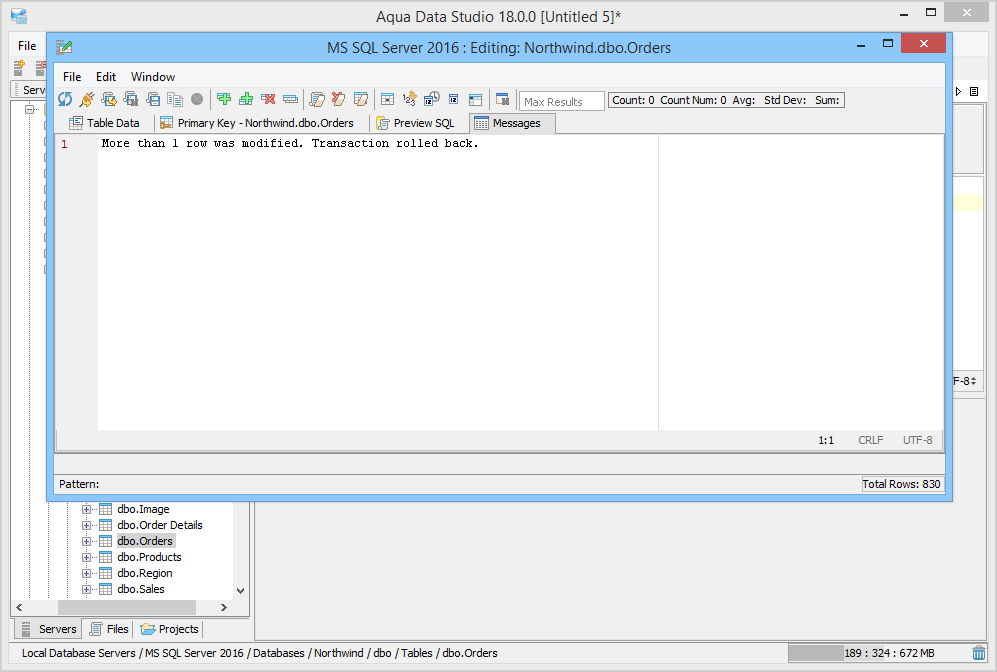Click the Max Results input field

[x=561, y=102]
